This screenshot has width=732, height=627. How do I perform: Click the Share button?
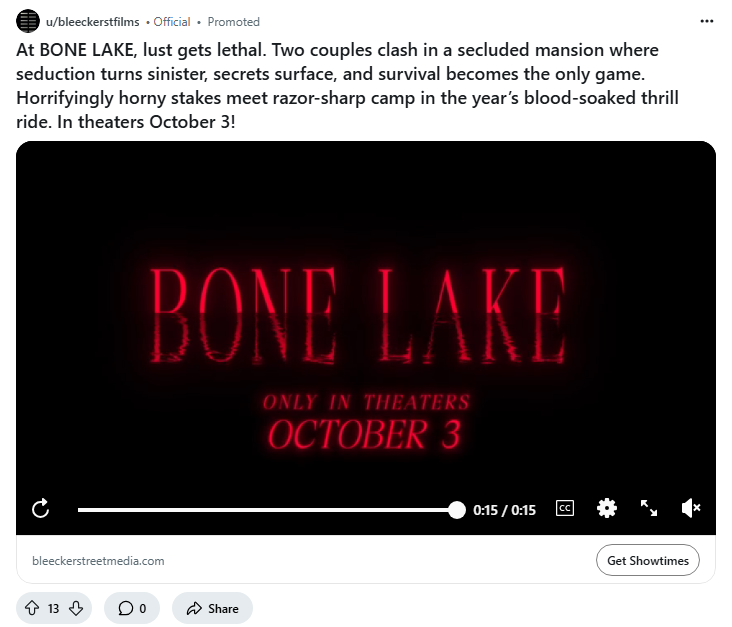[x=212, y=608]
